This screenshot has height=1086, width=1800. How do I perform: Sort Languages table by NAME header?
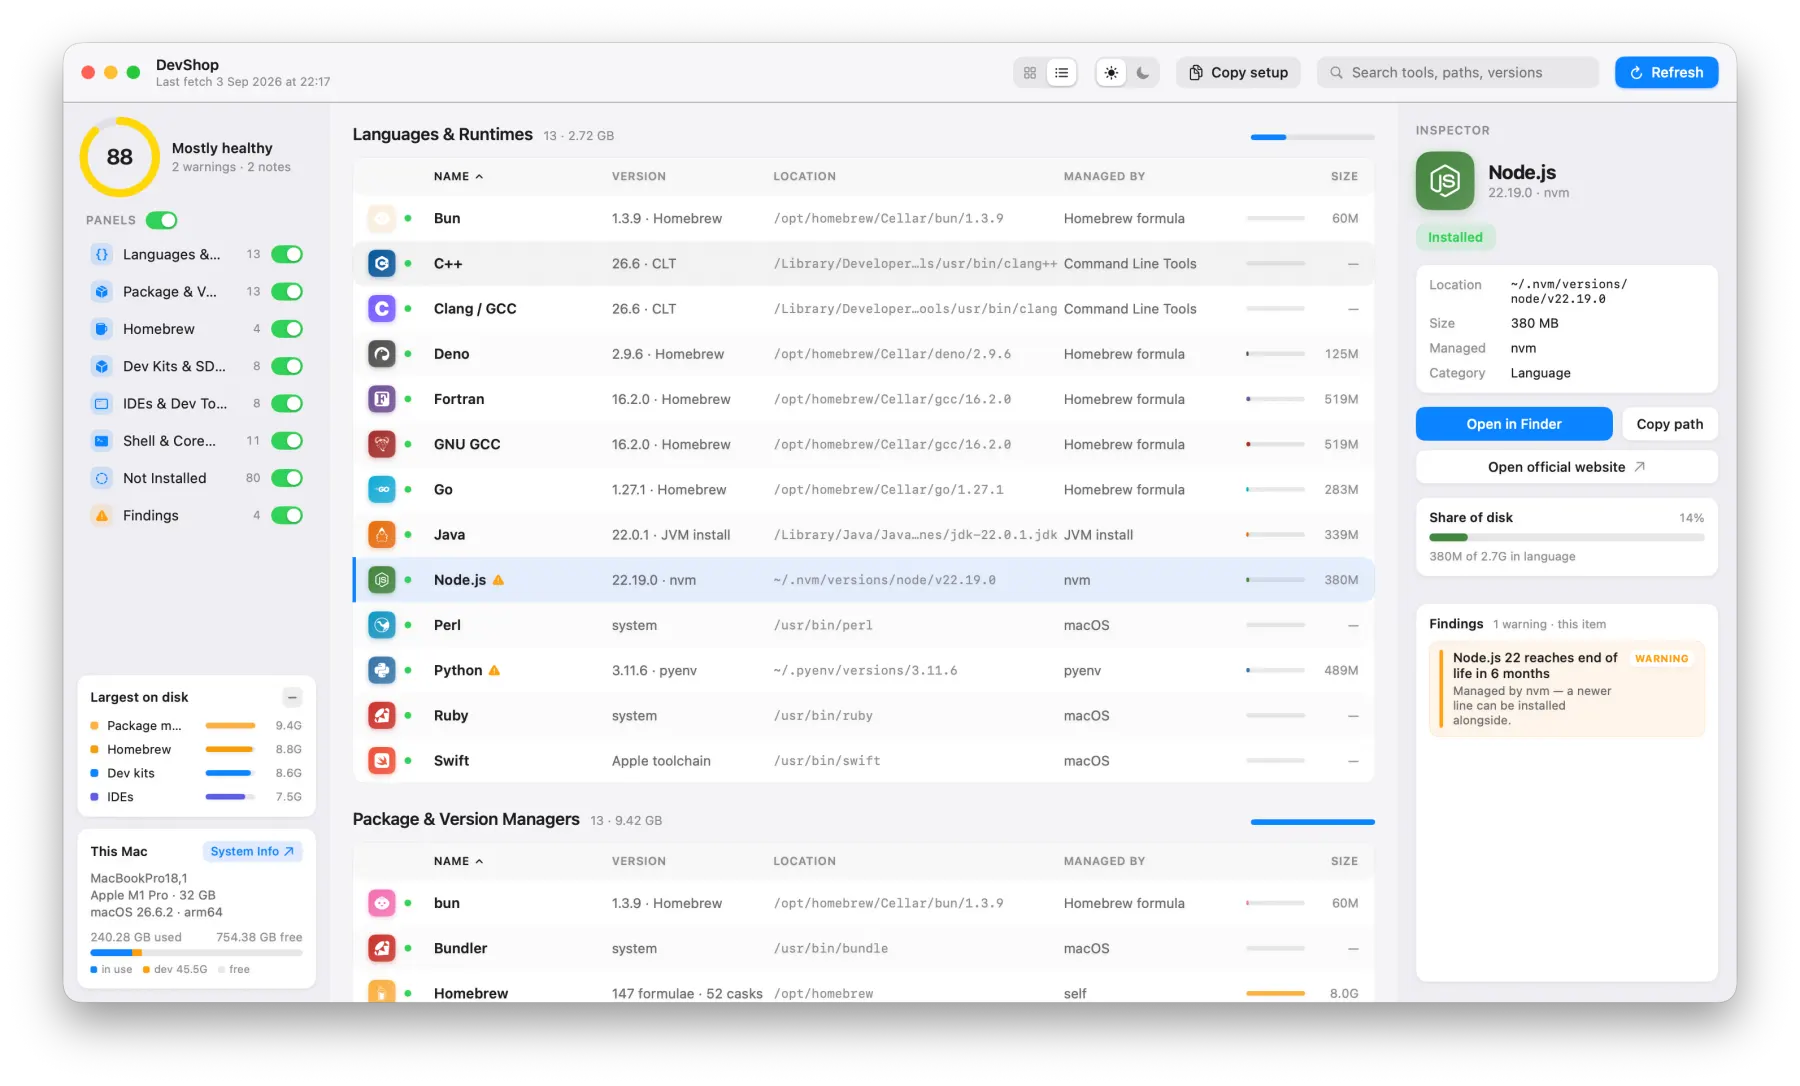[458, 176]
